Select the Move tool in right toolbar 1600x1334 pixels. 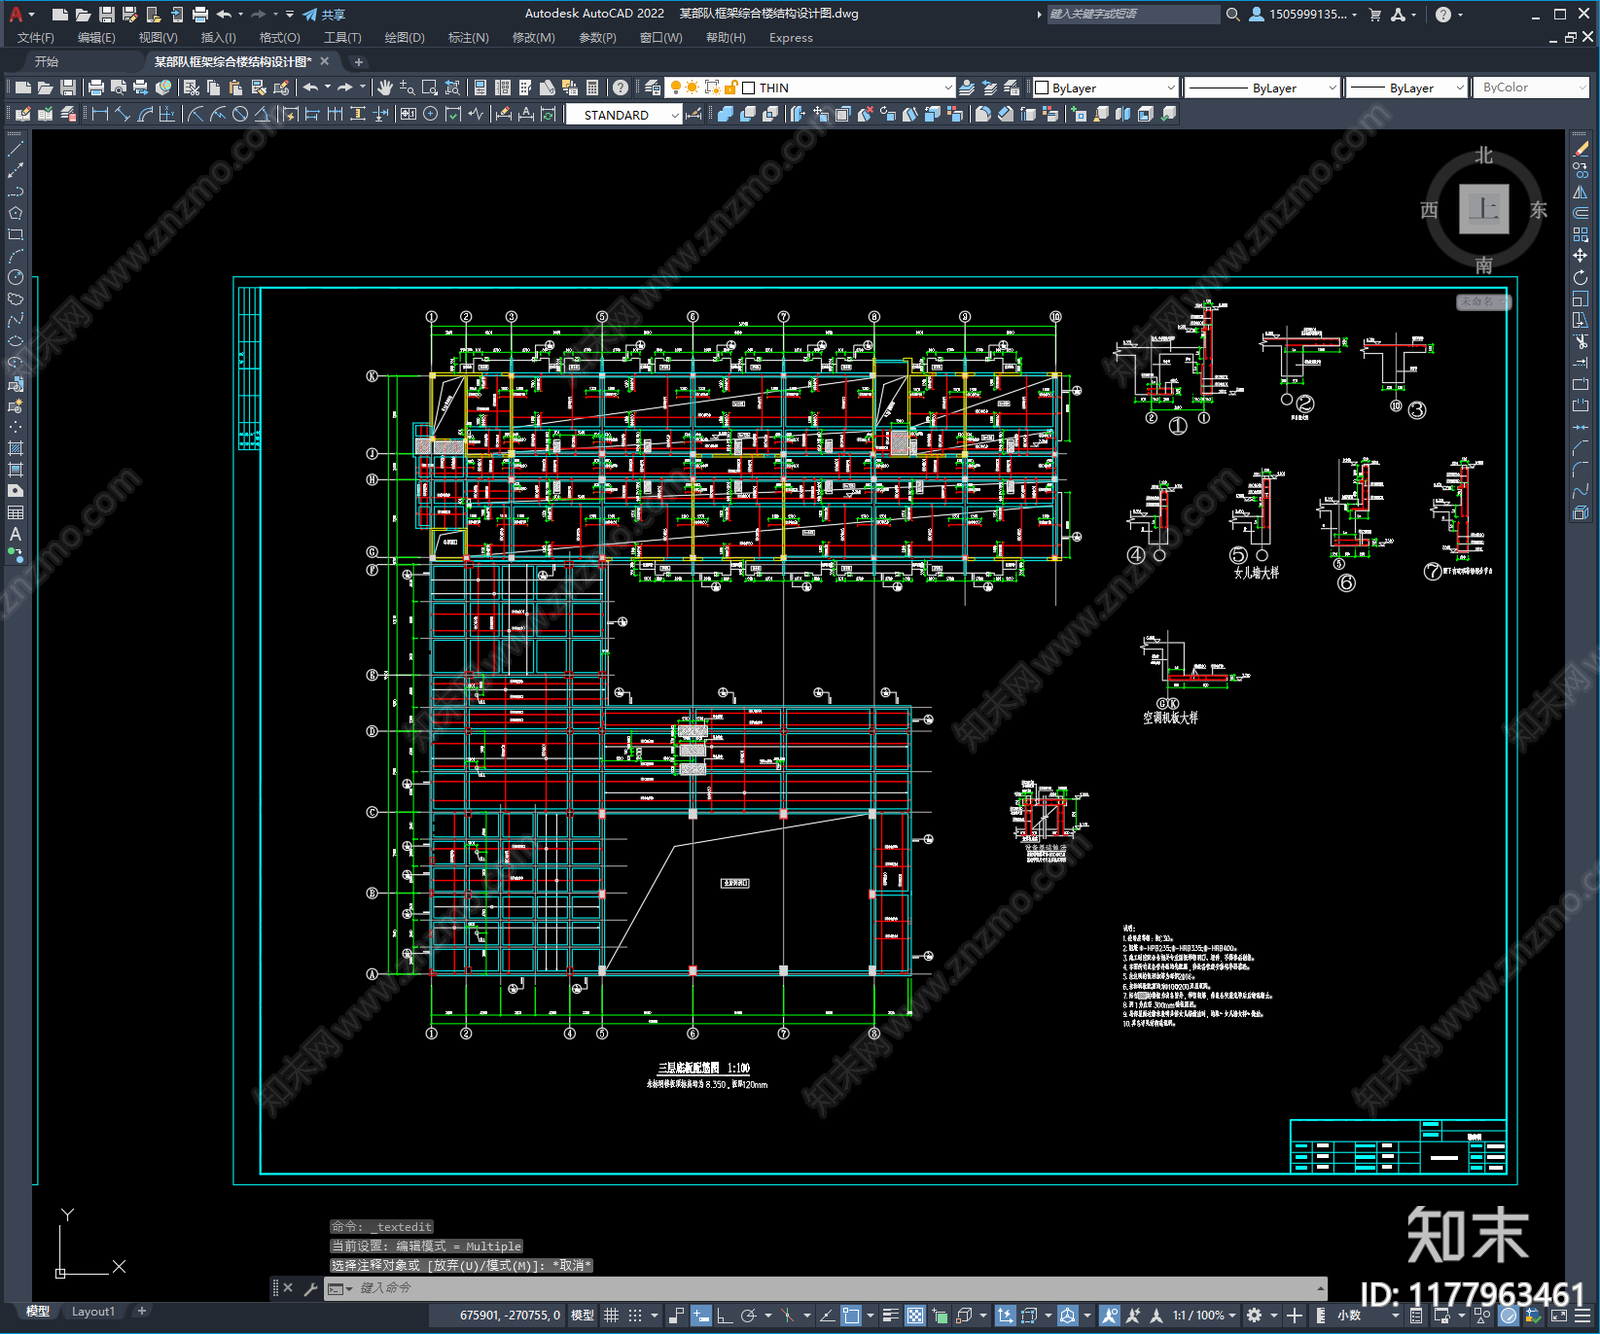pyautogui.click(x=1580, y=256)
